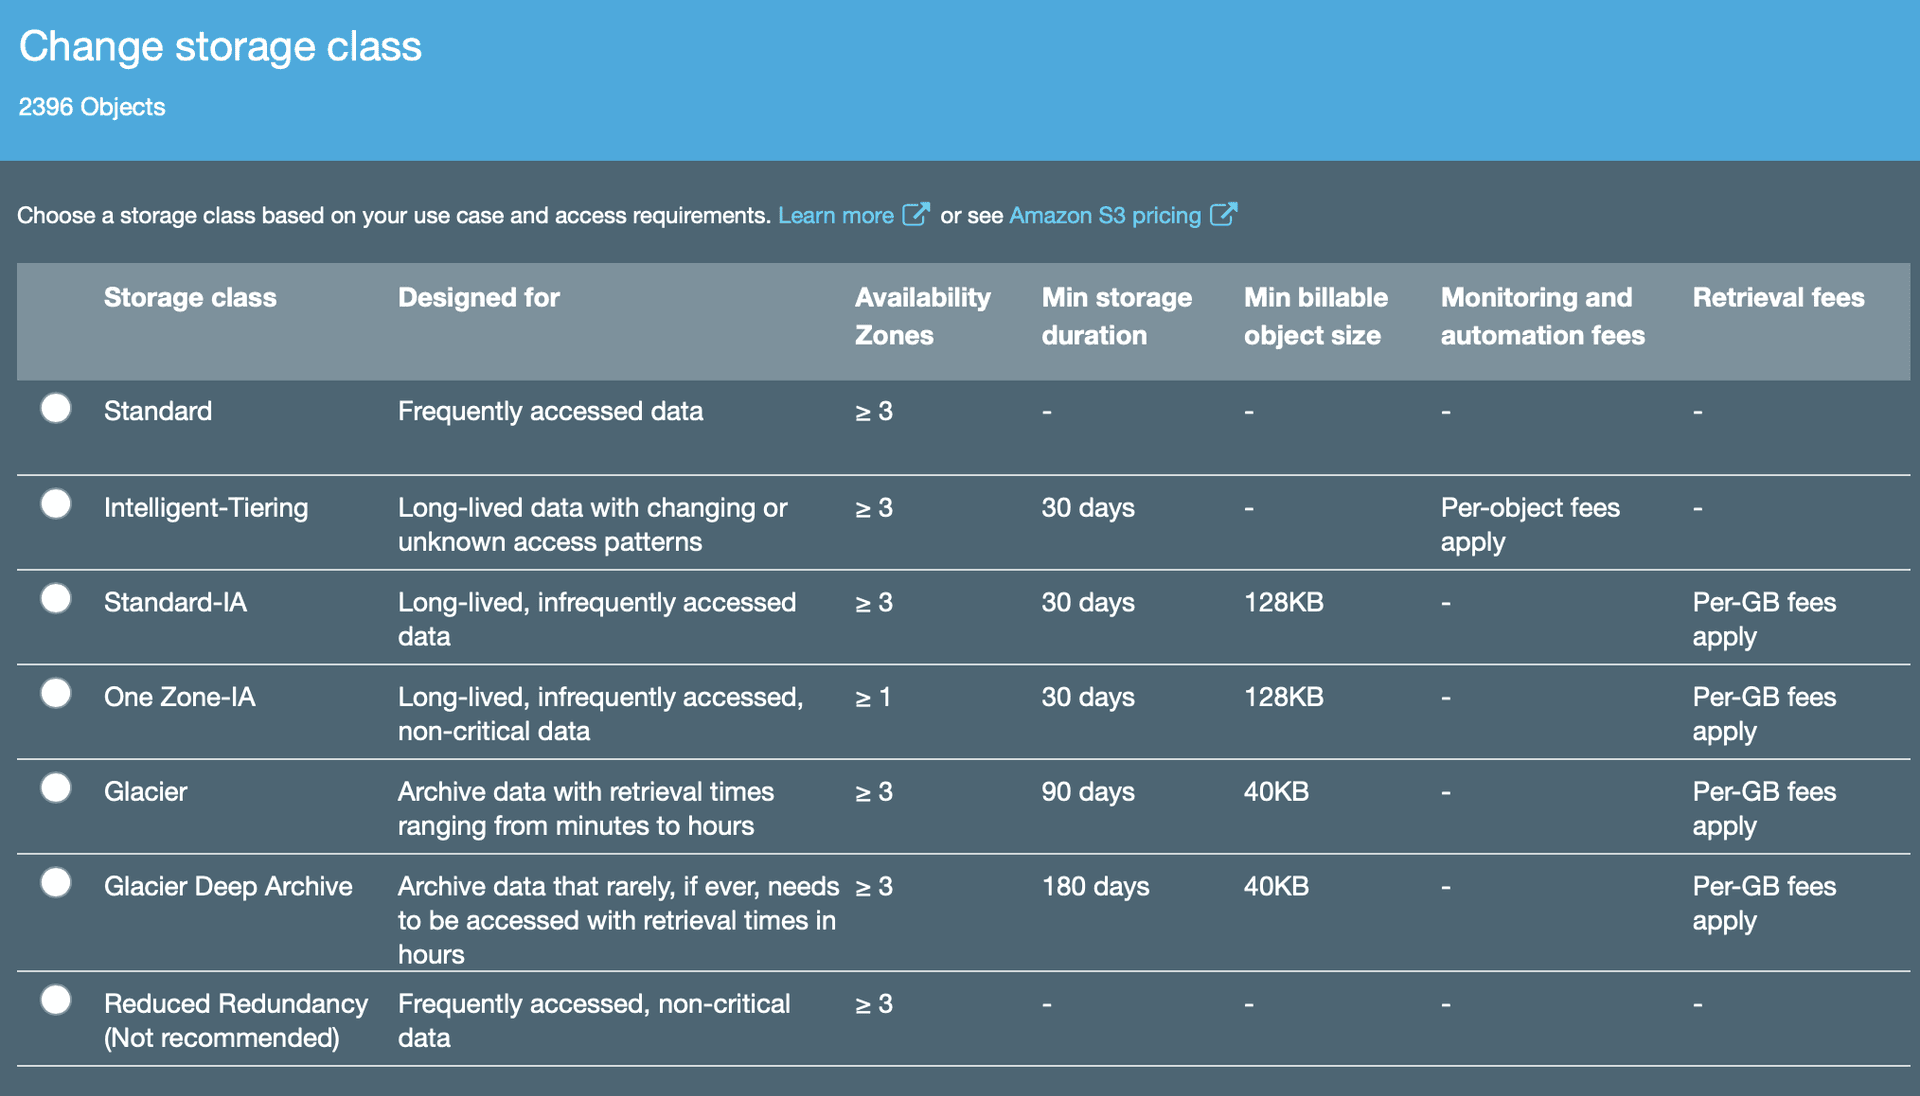The width and height of the screenshot is (1920, 1096).
Task: Click external link icon beside Learn more
Action: [915, 214]
